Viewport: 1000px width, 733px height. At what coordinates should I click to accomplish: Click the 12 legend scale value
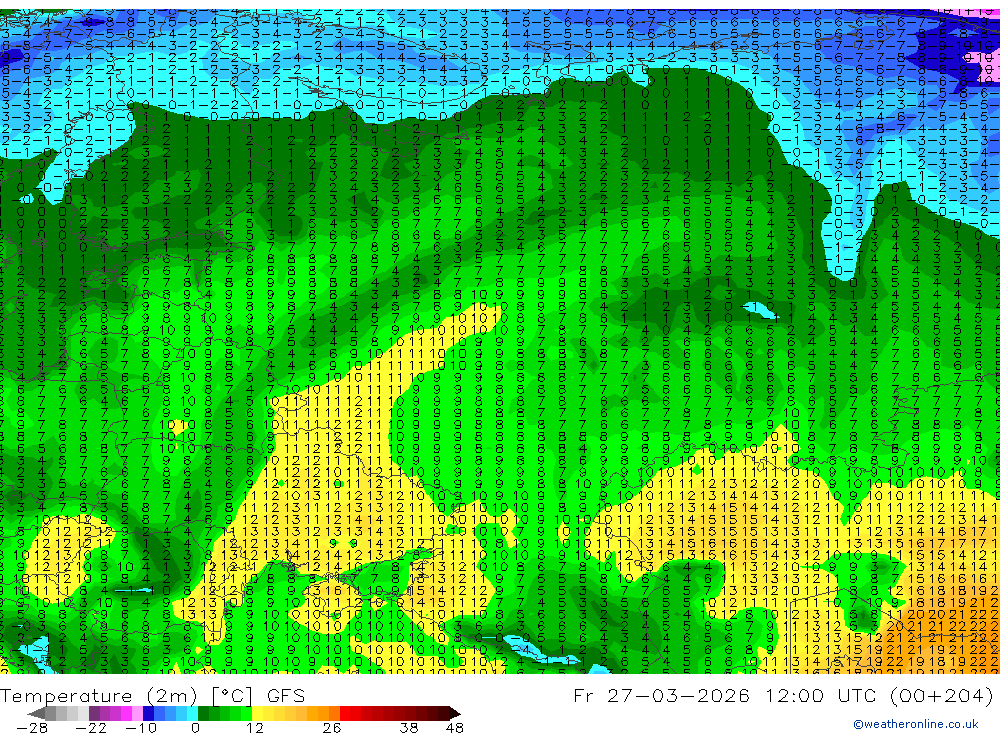[x=255, y=728]
